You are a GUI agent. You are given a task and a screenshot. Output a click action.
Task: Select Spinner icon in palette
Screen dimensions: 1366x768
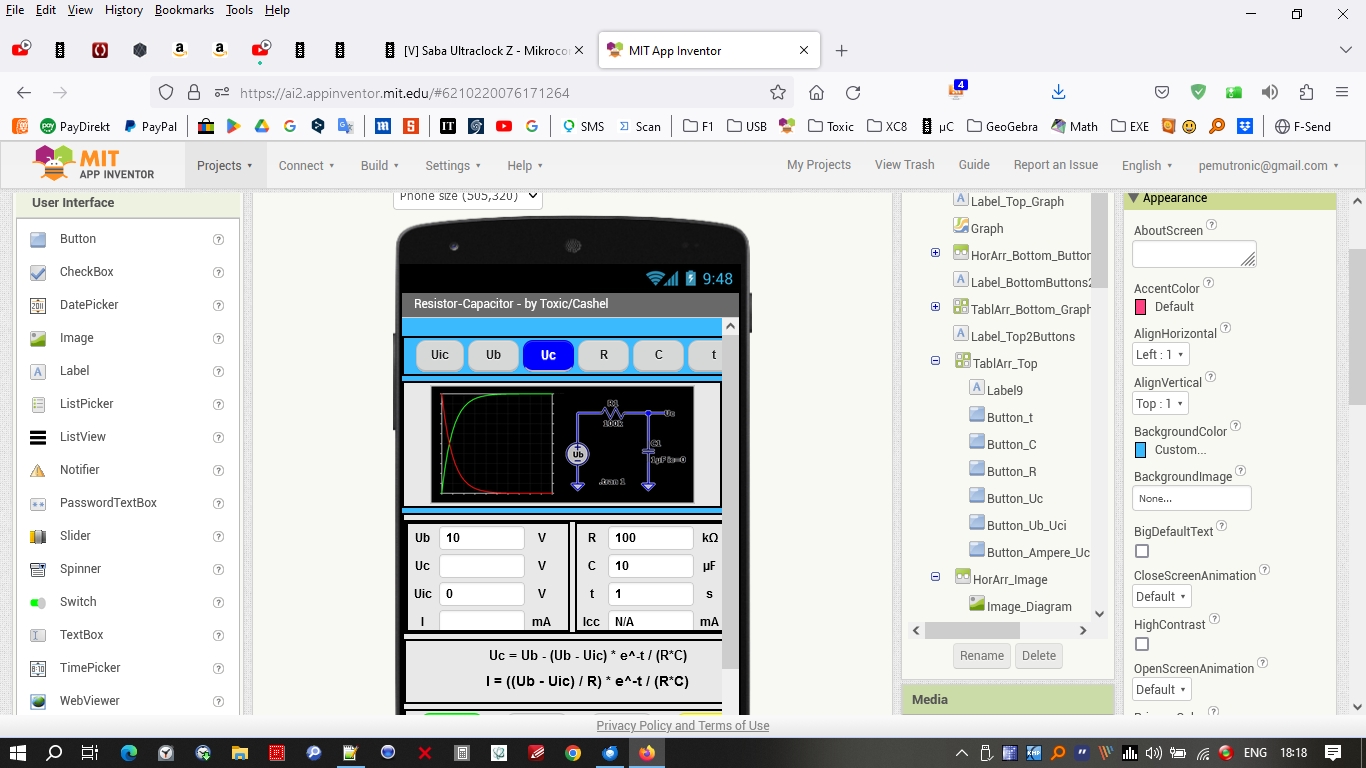click(38, 569)
